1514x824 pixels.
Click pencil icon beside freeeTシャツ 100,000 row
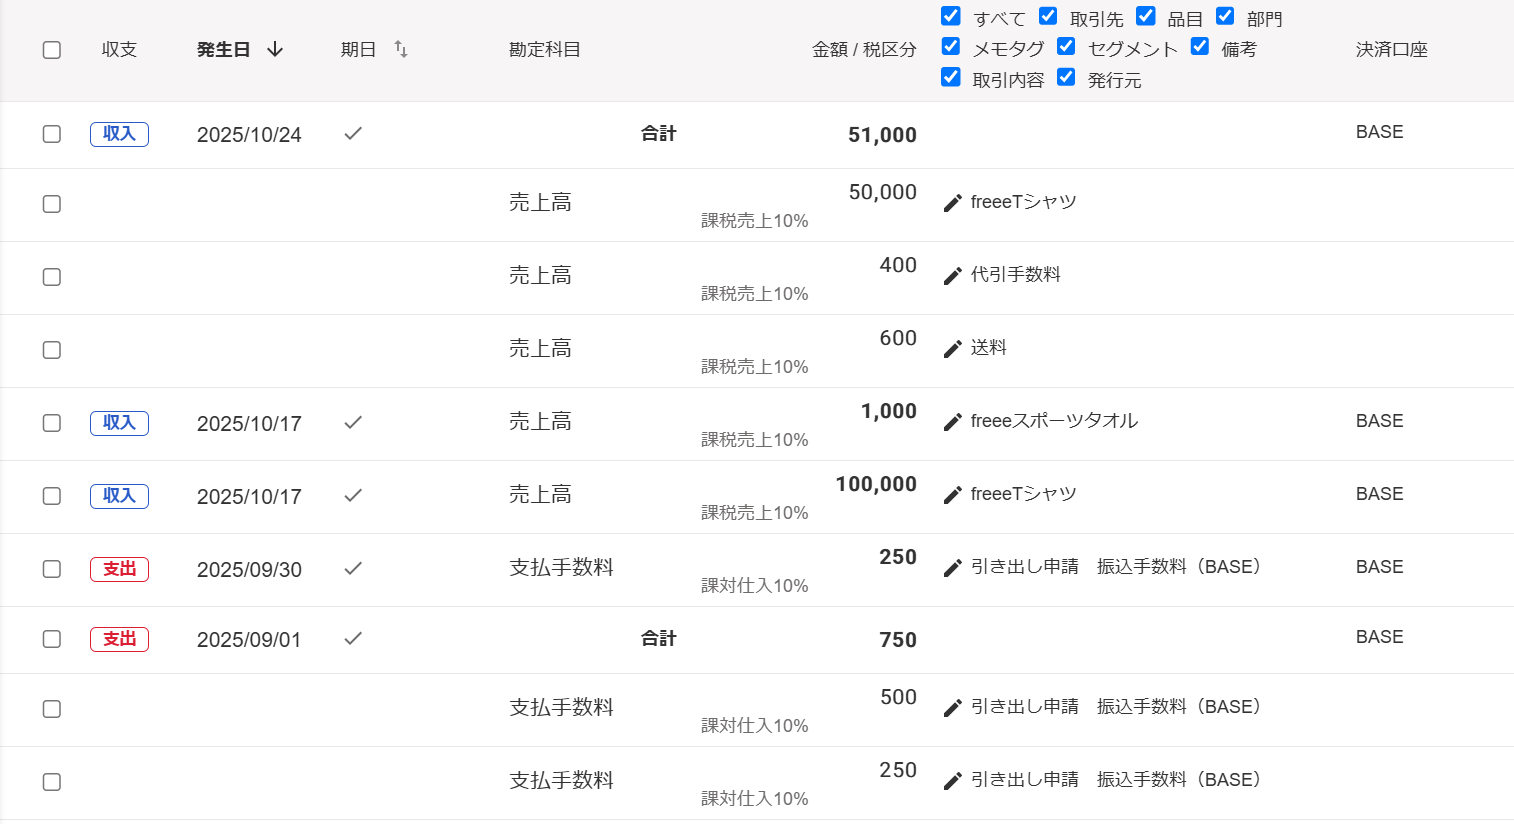point(952,495)
